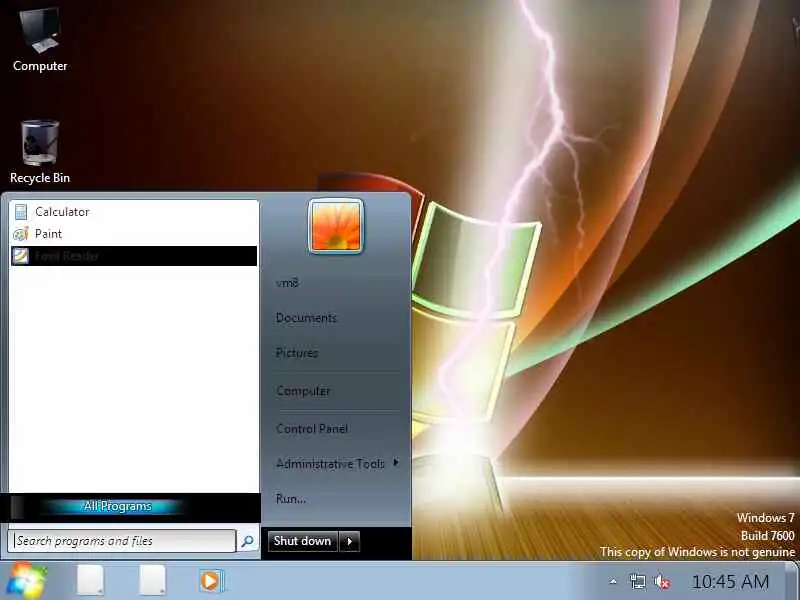Click the Shut down button
This screenshot has width=800, height=600.
click(303, 541)
